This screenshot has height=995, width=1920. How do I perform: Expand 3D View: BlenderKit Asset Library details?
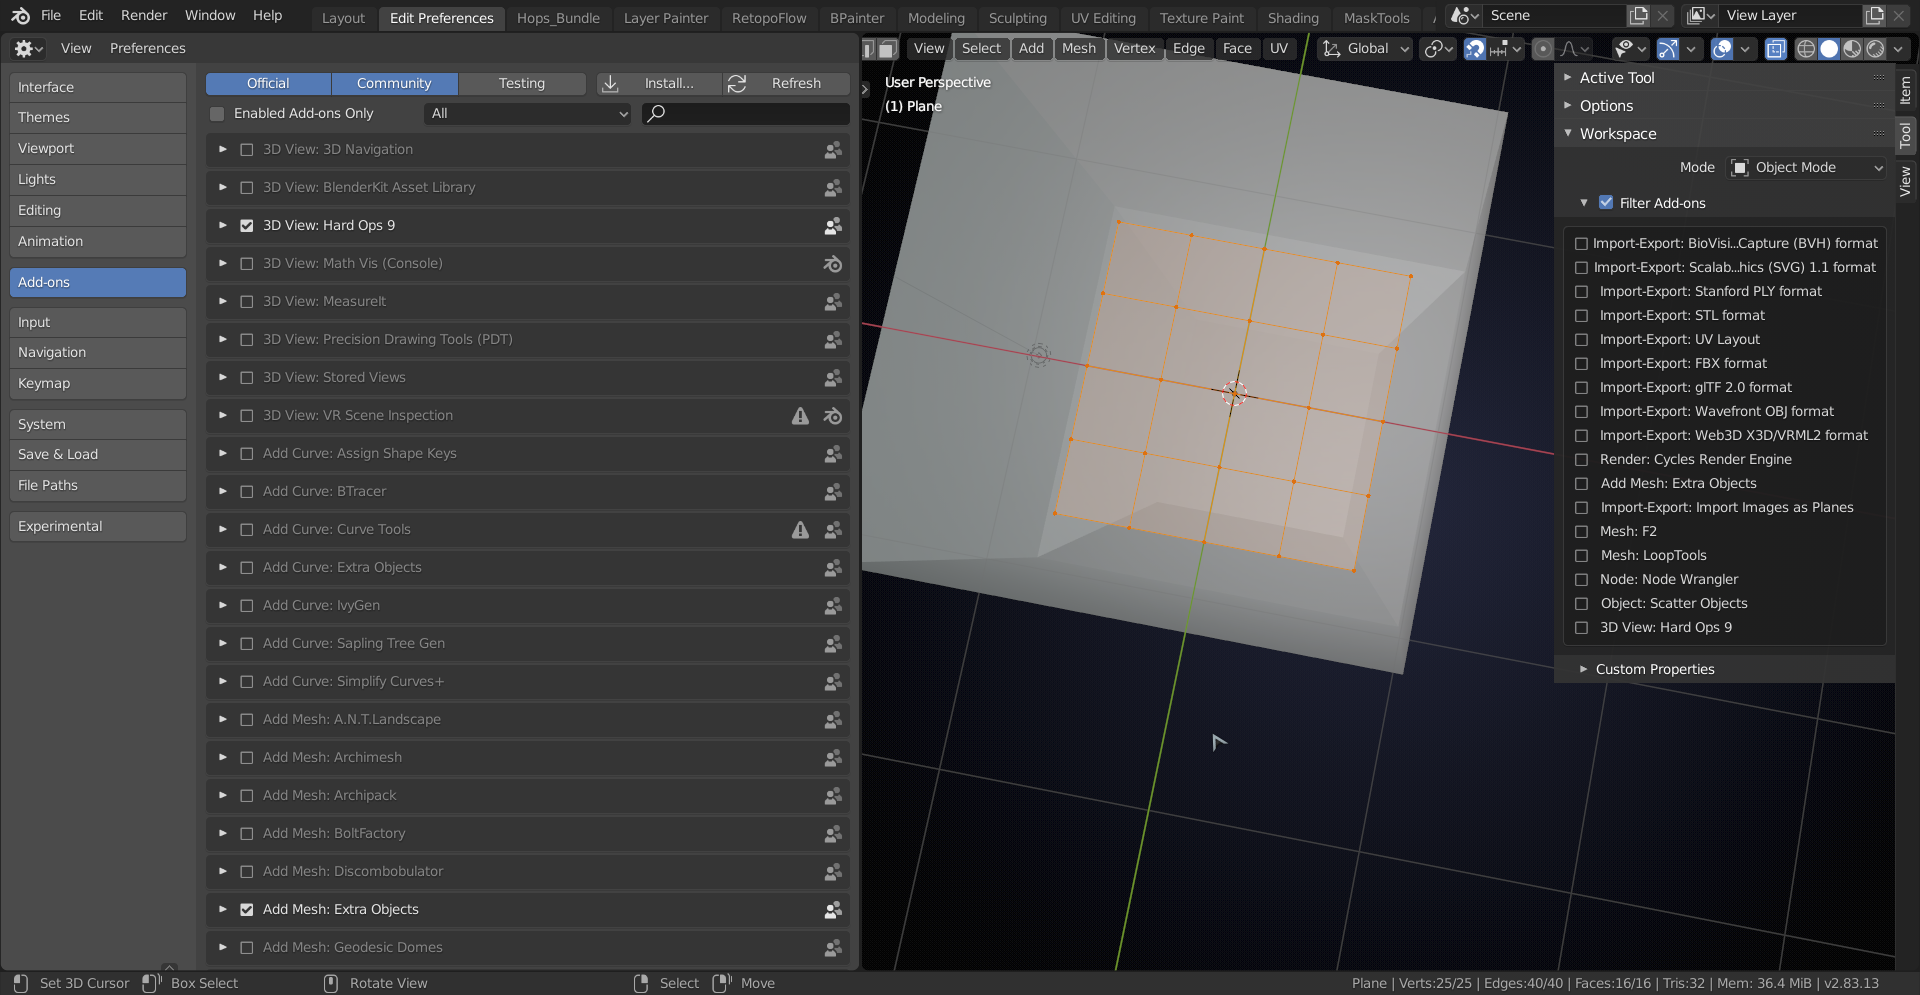[223, 188]
